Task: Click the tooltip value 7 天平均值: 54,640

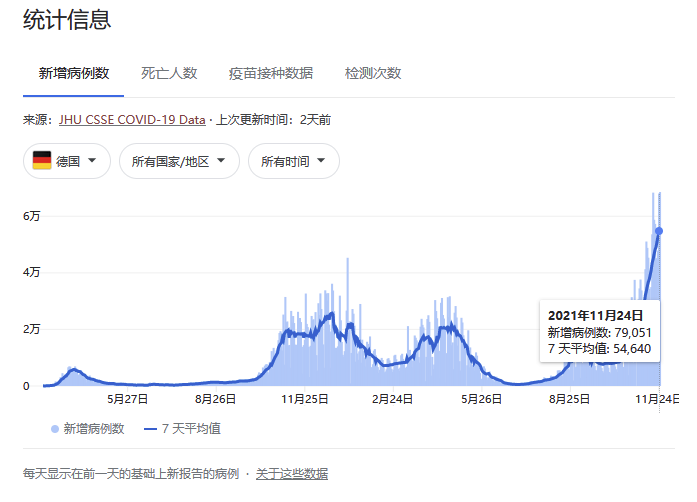Action: pyautogui.click(x=599, y=349)
